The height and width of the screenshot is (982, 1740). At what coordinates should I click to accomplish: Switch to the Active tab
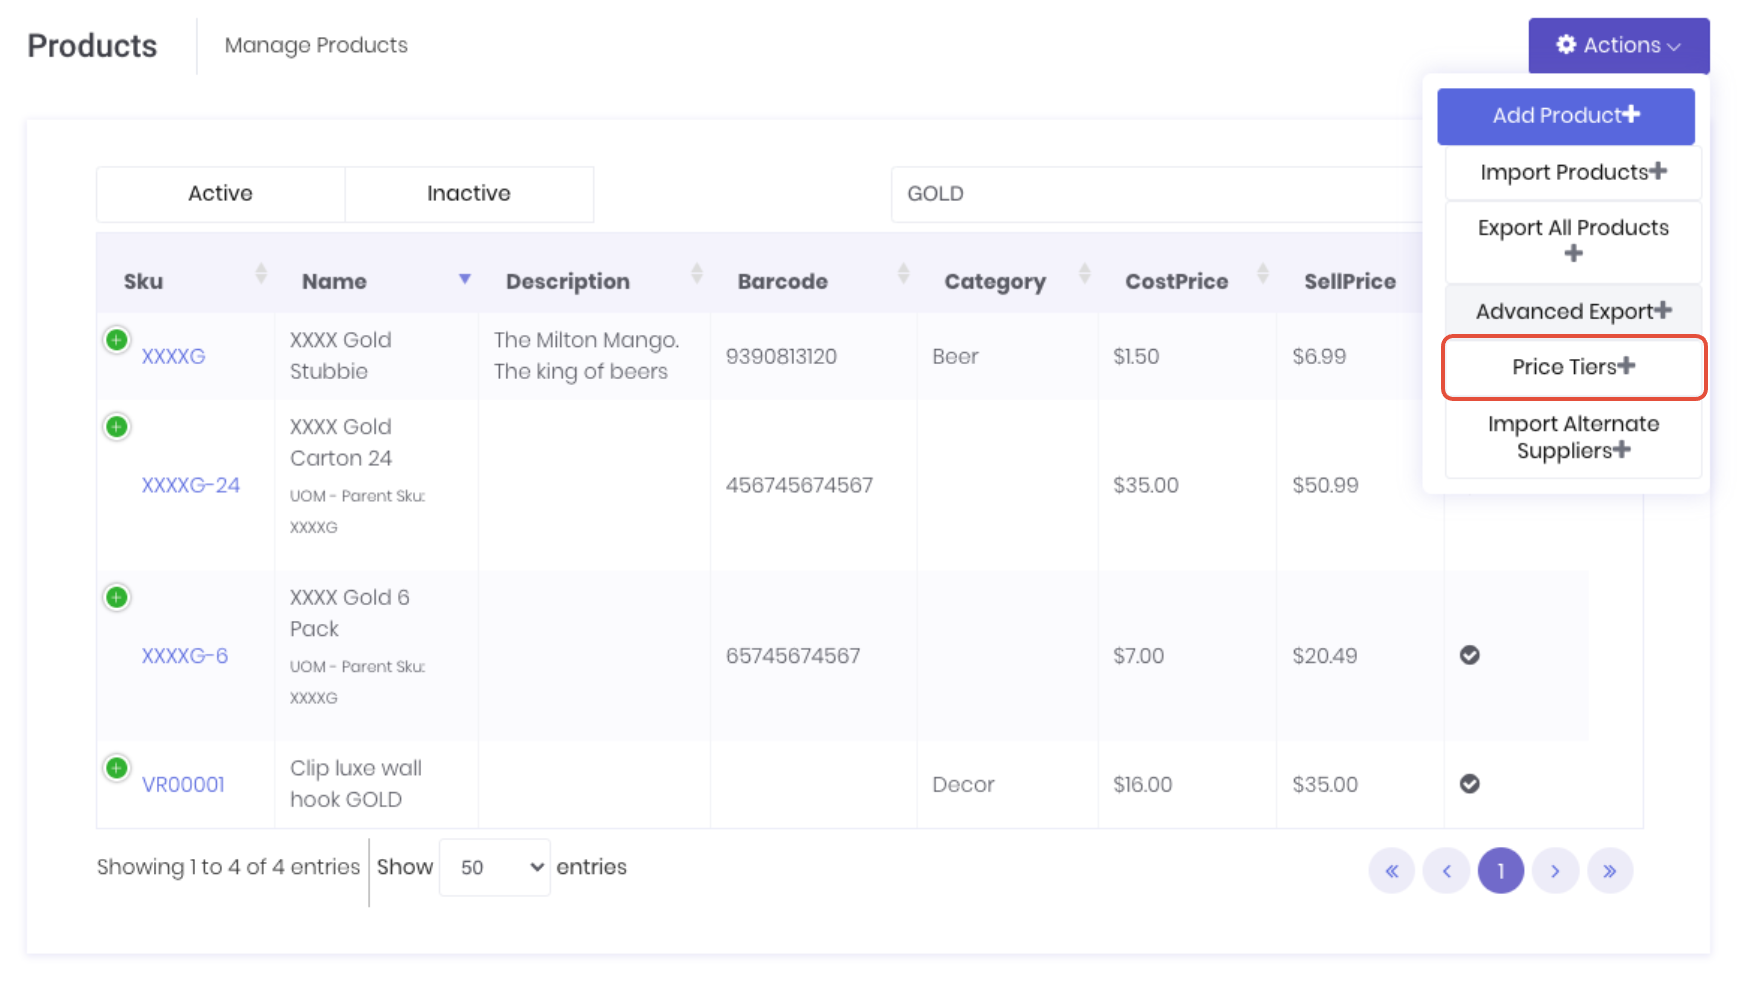221,194
